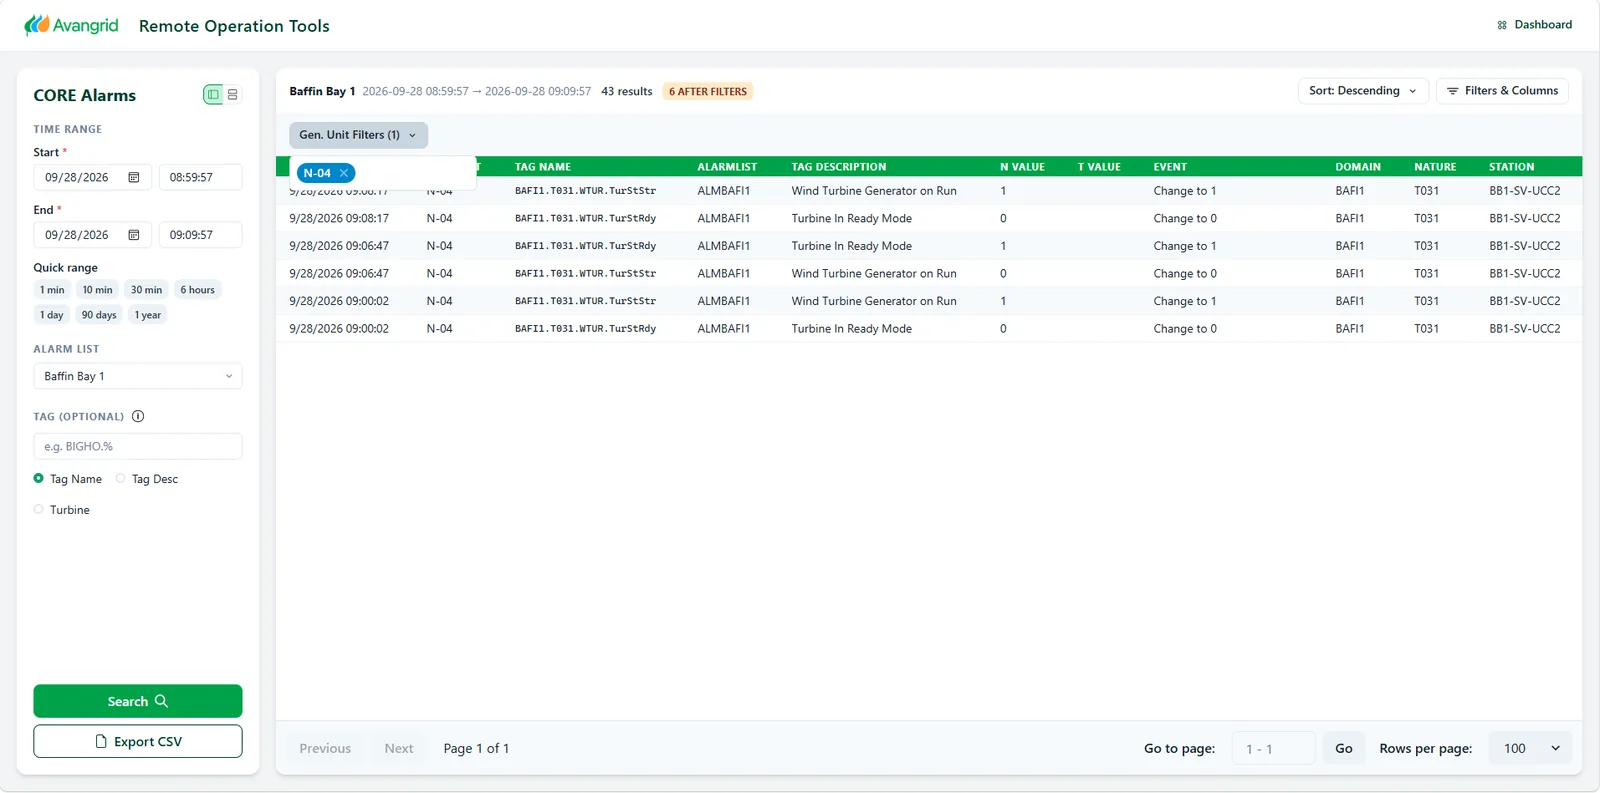Click the ALARMLIST column header
The image size is (1600, 793).
[x=727, y=167]
